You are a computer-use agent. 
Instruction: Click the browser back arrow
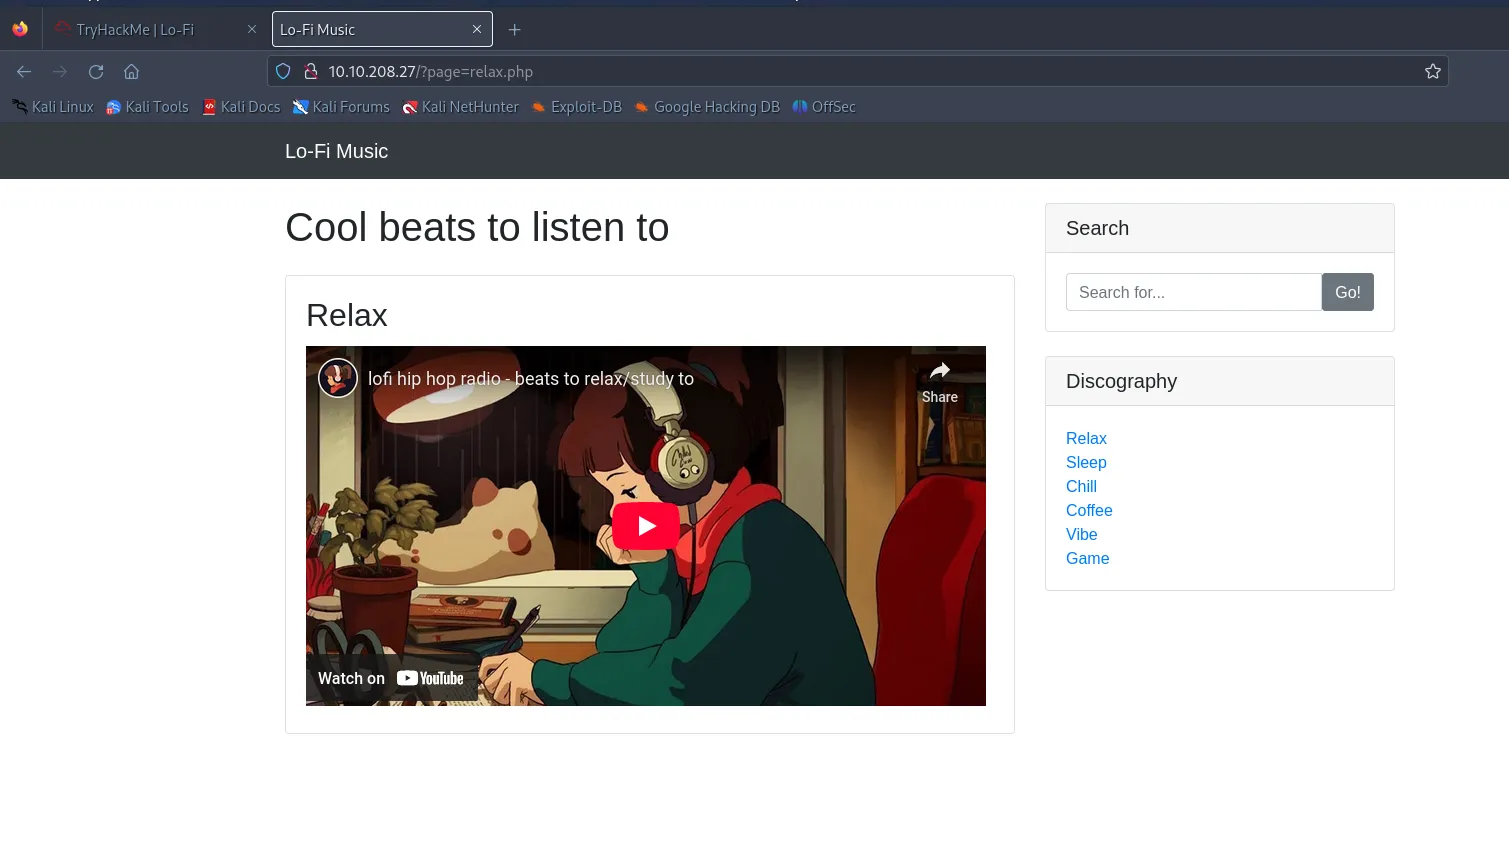pos(24,72)
